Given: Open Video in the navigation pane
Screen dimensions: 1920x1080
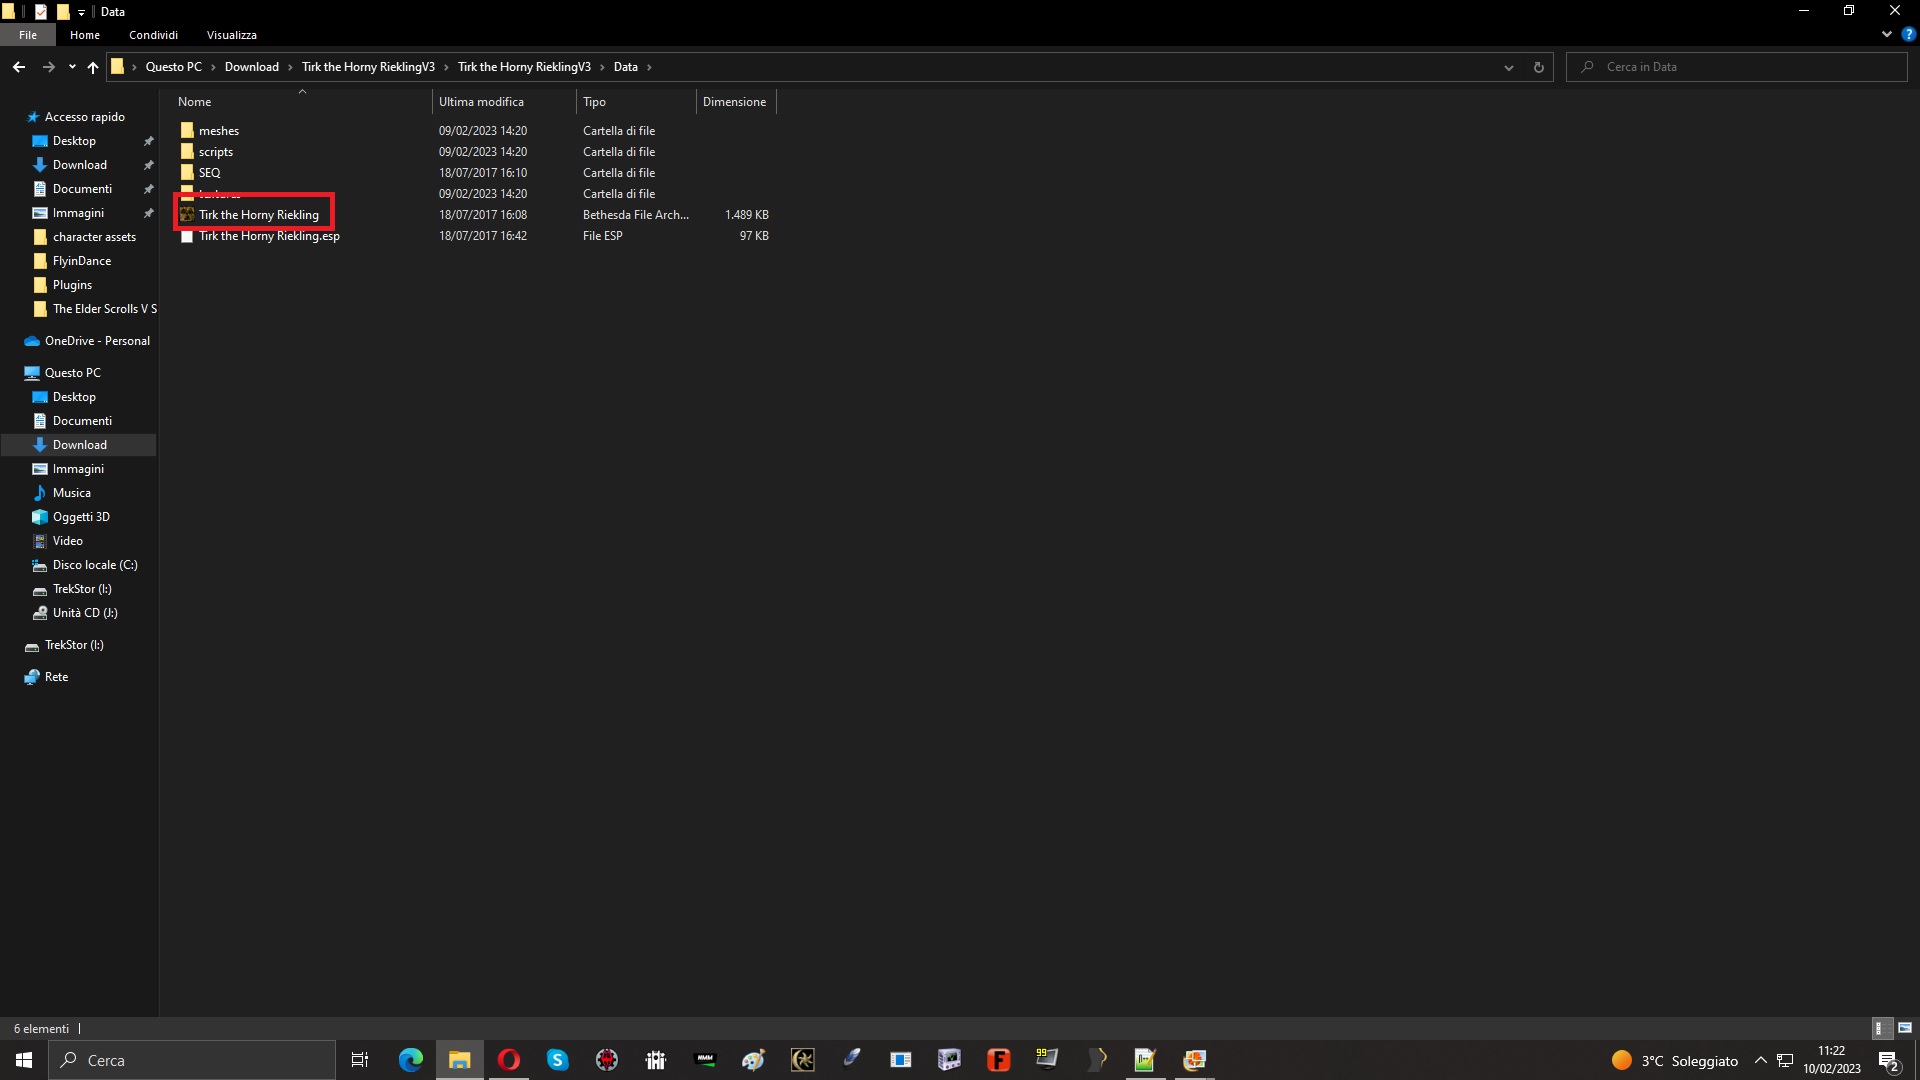Looking at the screenshot, I should pyautogui.click(x=68, y=541).
